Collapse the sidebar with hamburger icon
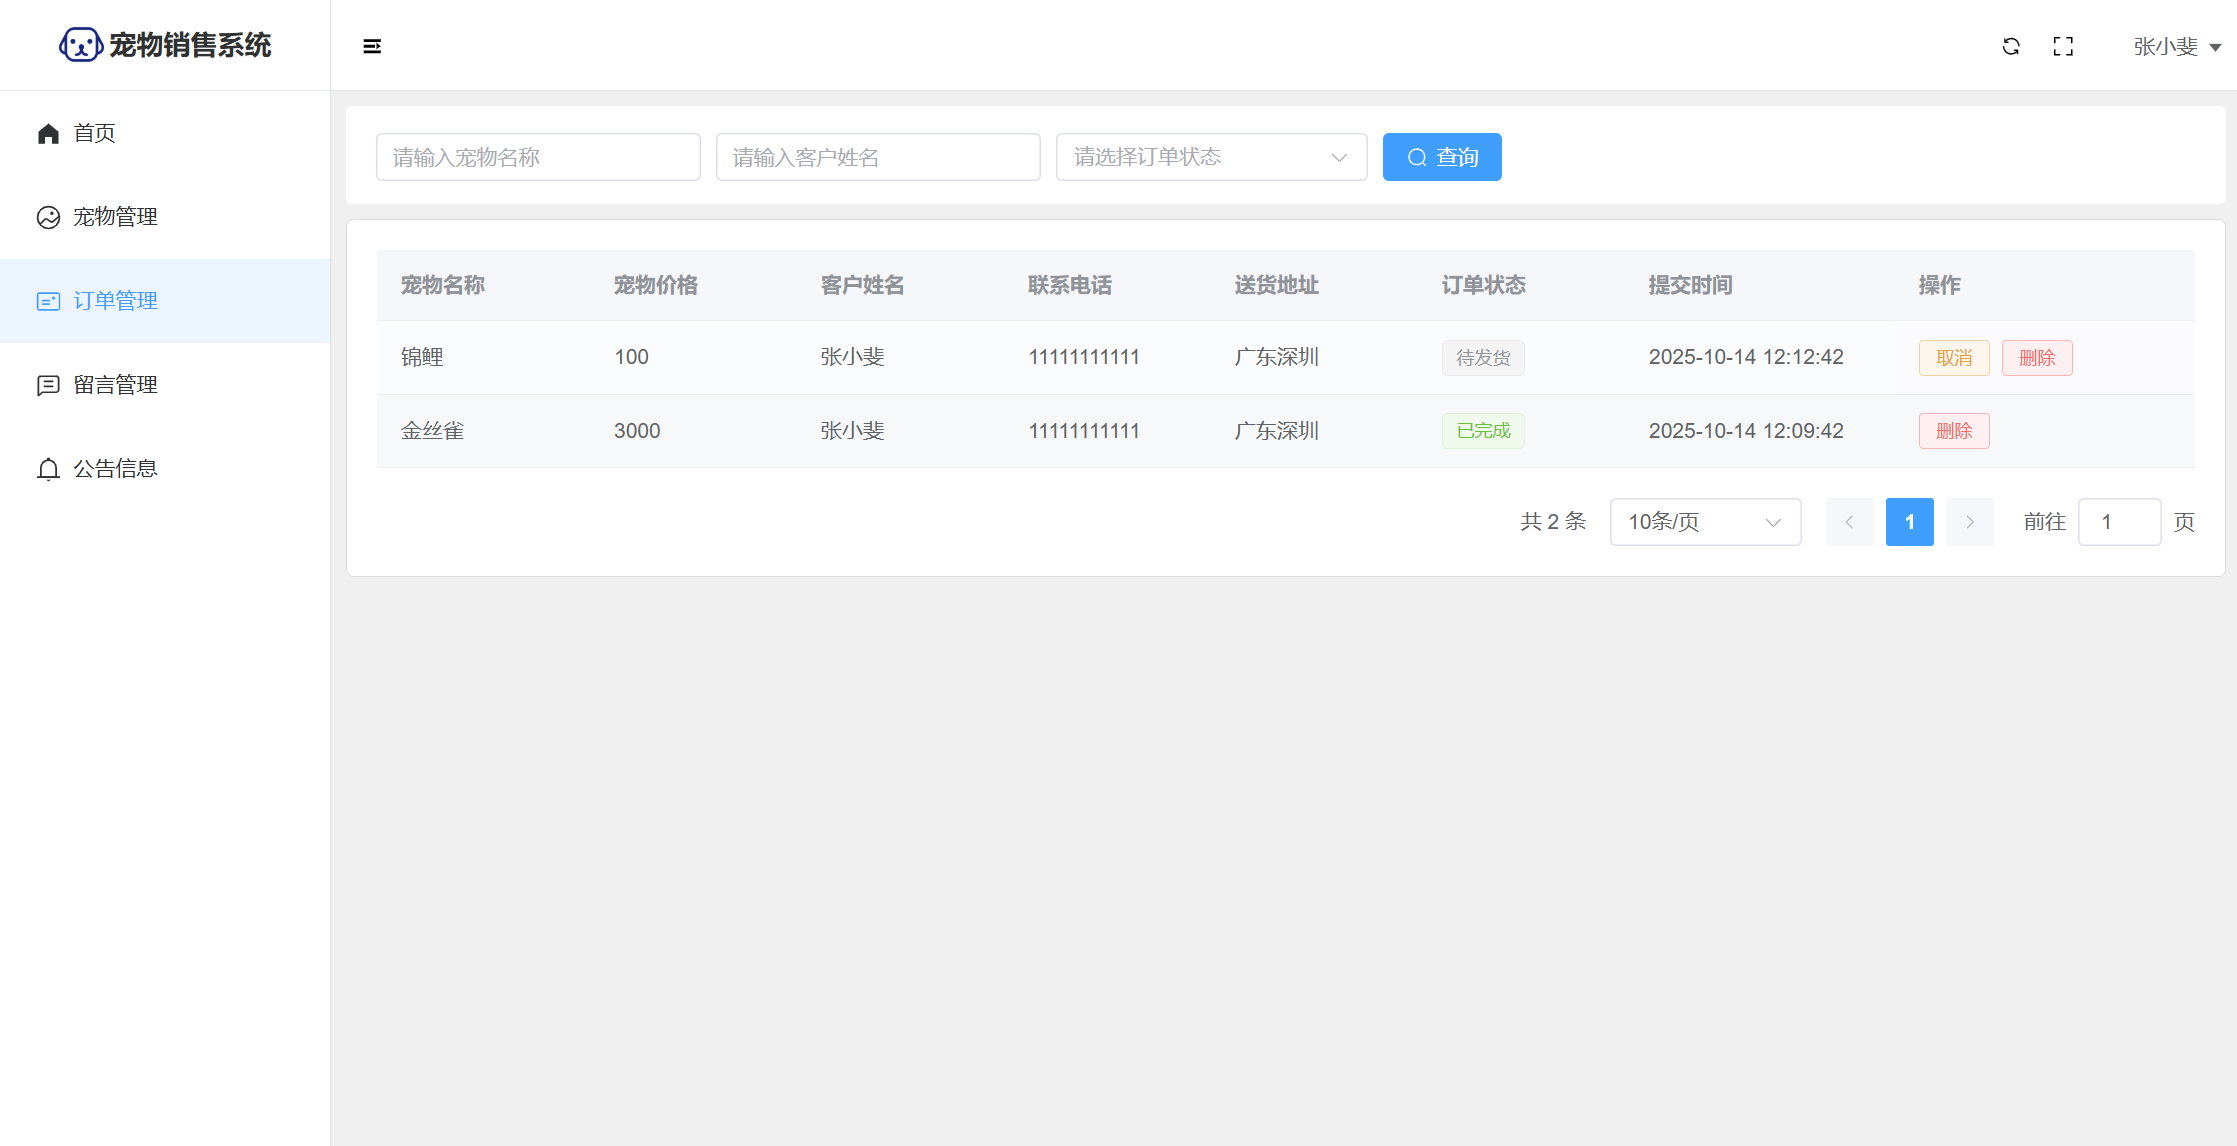The height and width of the screenshot is (1146, 2237). pyautogui.click(x=372, y=46)
